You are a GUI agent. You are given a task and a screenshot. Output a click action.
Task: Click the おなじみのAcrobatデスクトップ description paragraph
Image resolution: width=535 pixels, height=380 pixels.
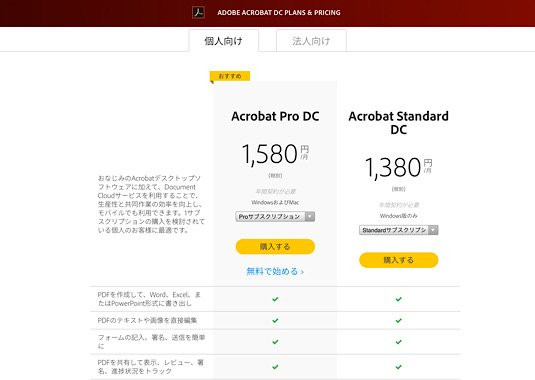151,204
